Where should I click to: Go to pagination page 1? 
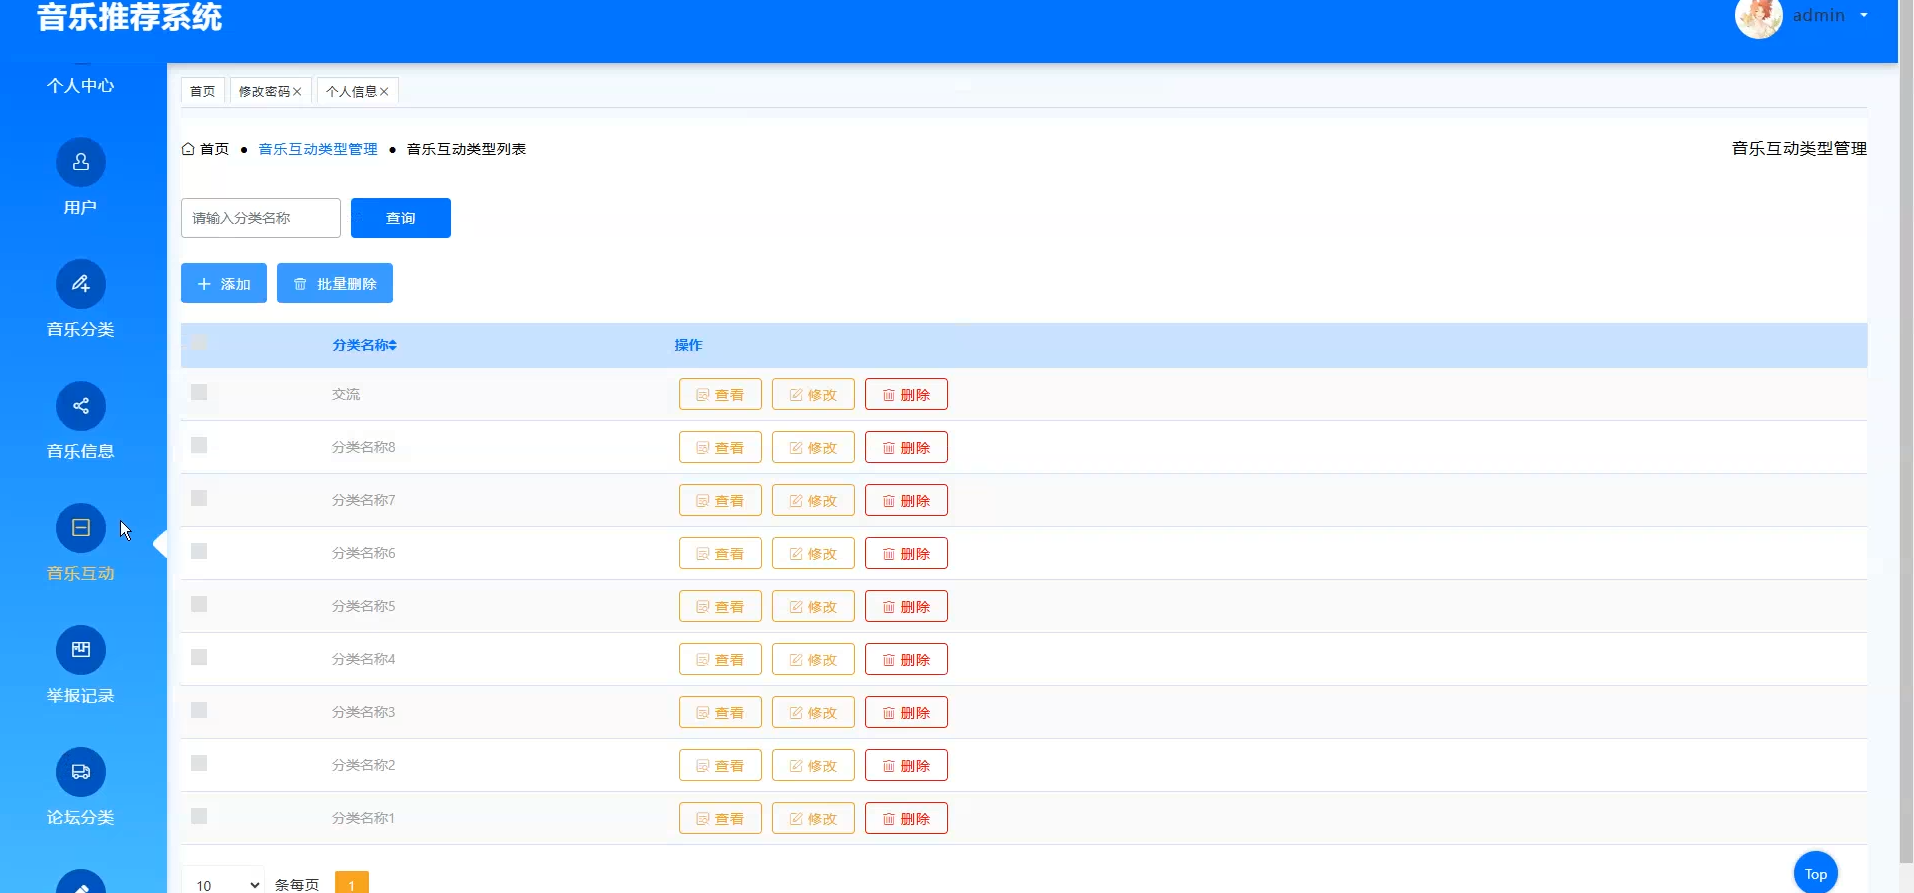[352, 883]
